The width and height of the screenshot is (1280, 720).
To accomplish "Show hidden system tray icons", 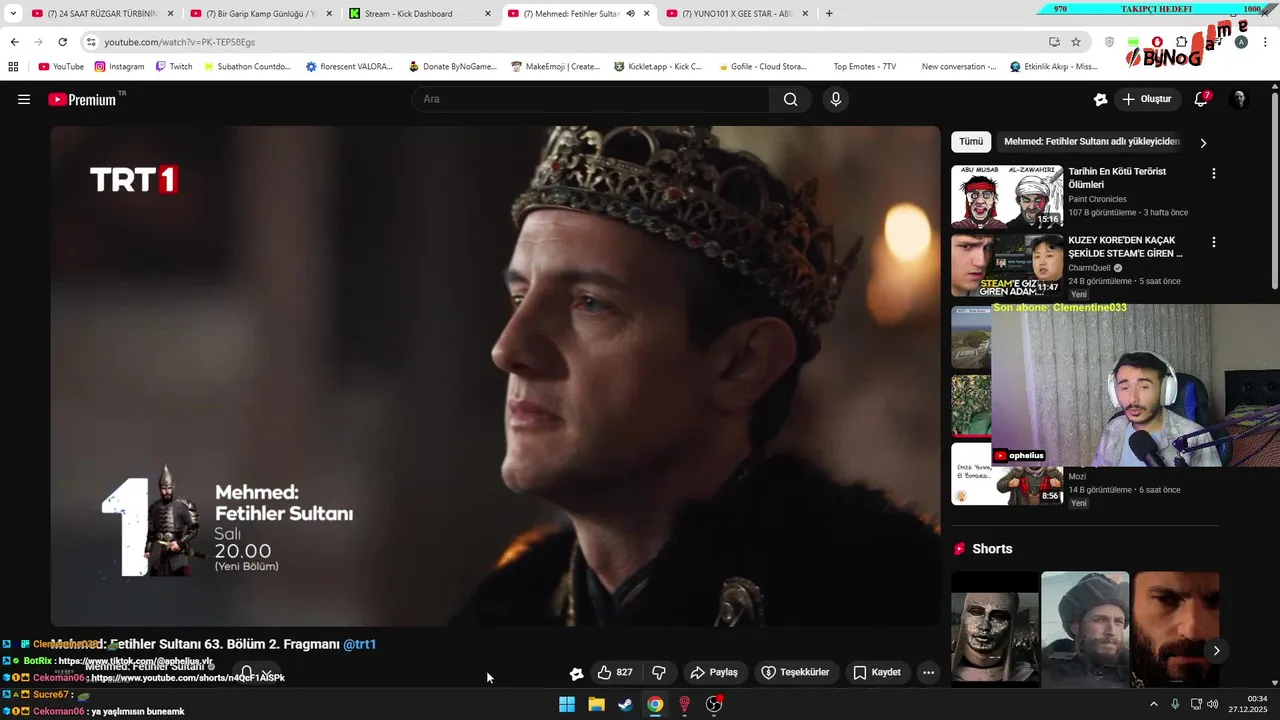I will point(1153,704).
